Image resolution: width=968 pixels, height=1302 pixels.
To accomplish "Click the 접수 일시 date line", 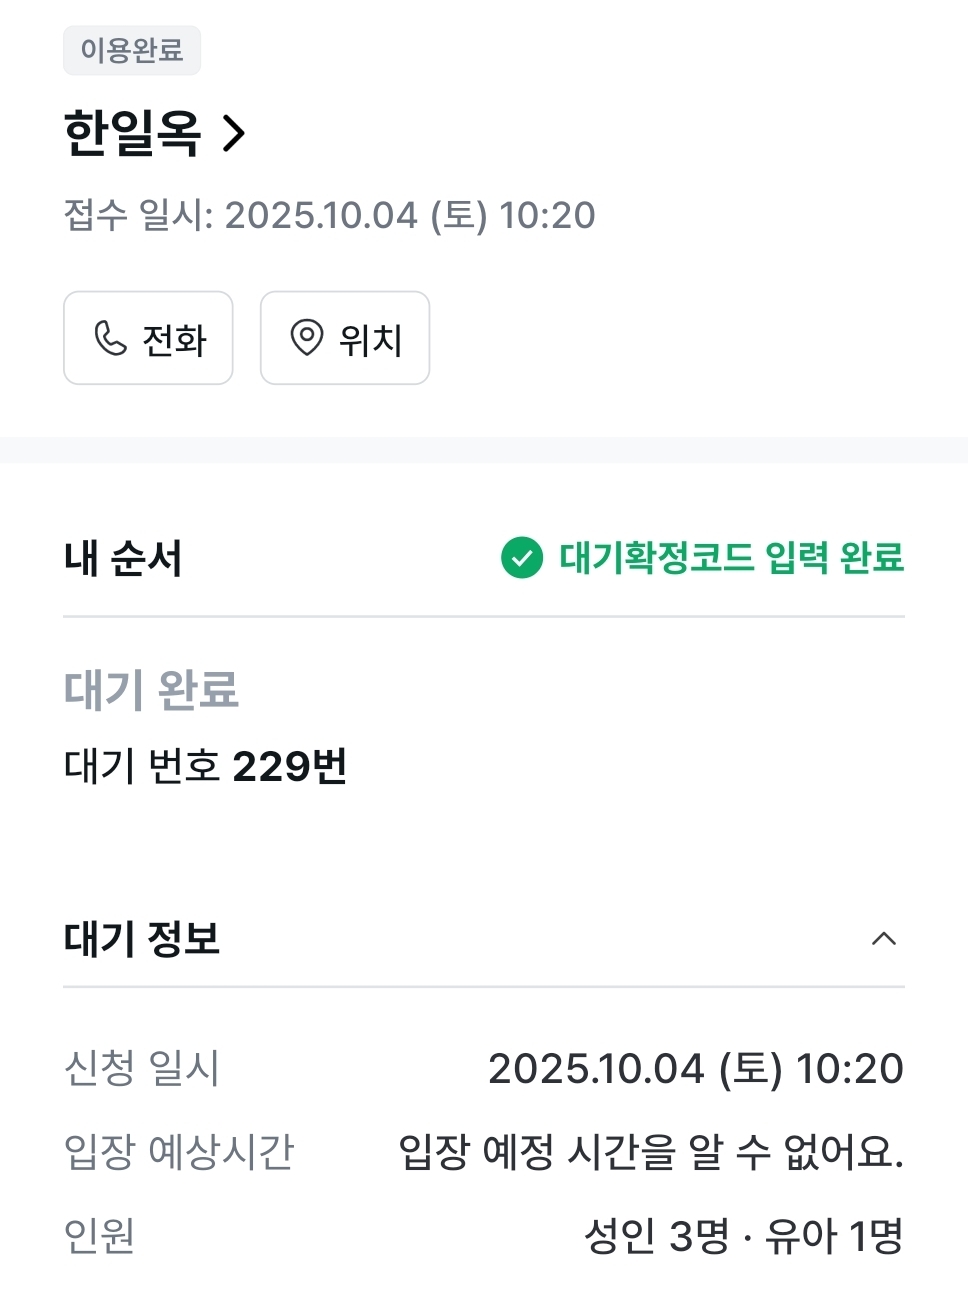I will coord(329,215).
